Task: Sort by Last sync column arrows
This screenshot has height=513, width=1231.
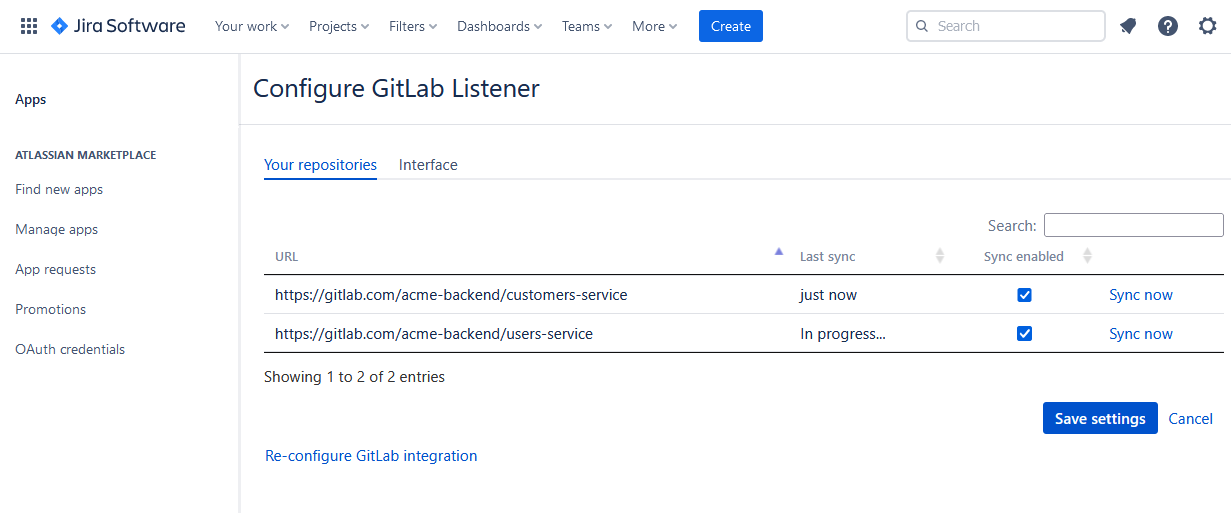Action: [939, 257]
